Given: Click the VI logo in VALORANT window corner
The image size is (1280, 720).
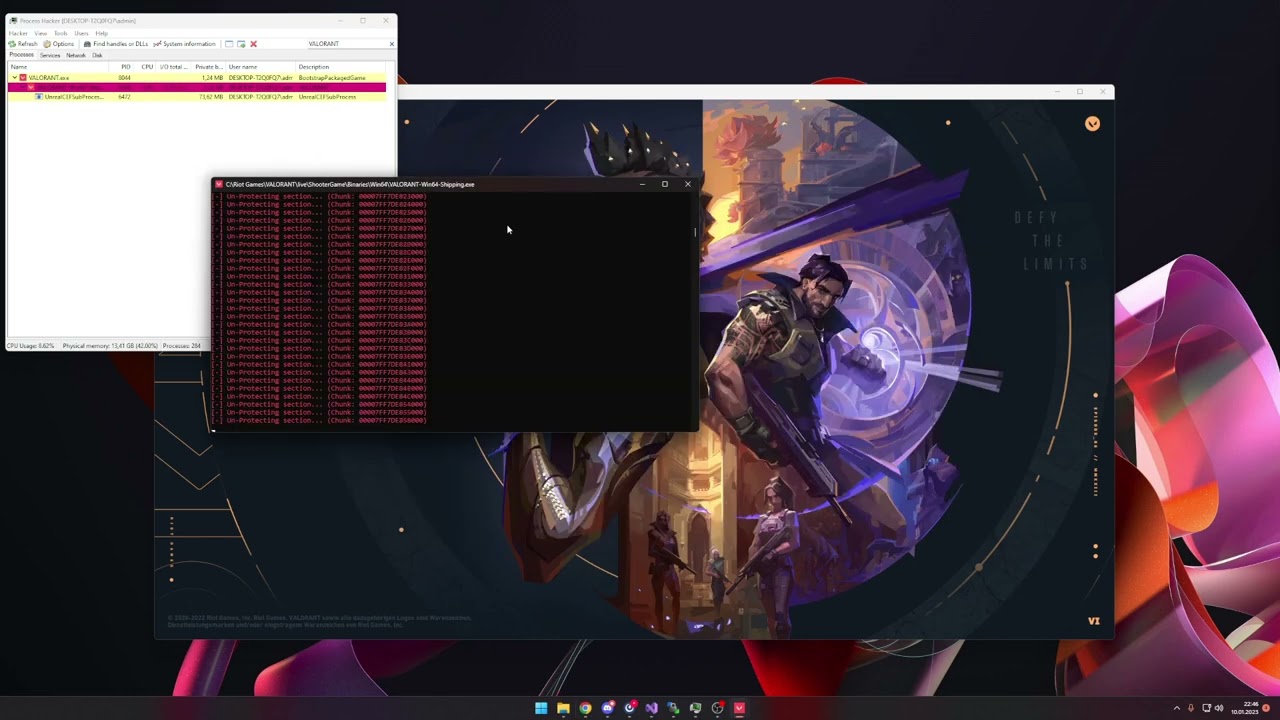Looking at the screenshot, I should [x=1093, y=621].
